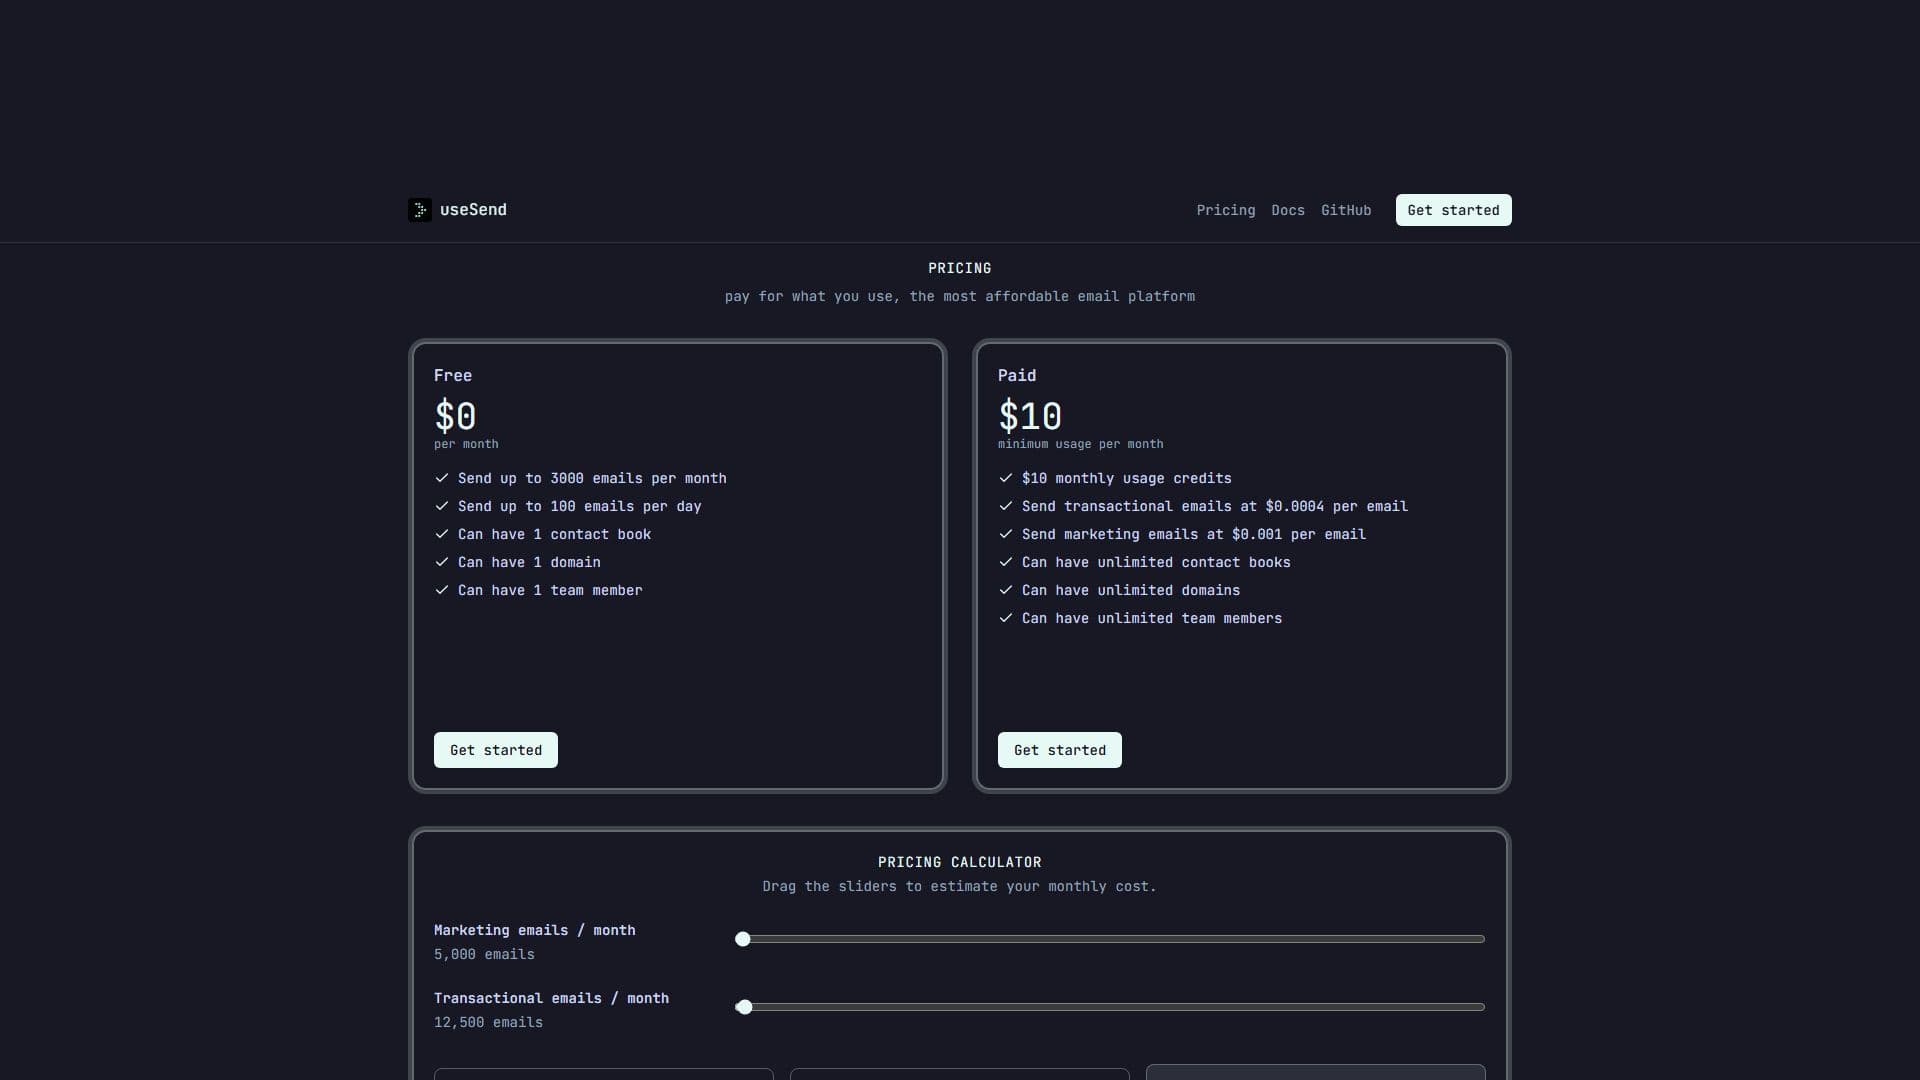Click the Transactional emails slider handle
Screen dimensions: 1920x1080
point(744,1007)
